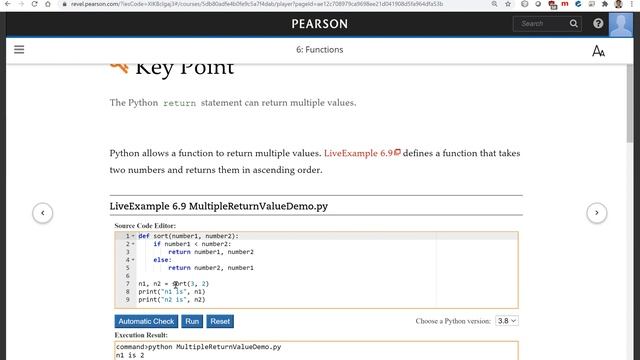The width and height of the screenshot is (640, 360).
Task: Click the 'Source Code Editor:' label
Action: (x=145, y=226)
